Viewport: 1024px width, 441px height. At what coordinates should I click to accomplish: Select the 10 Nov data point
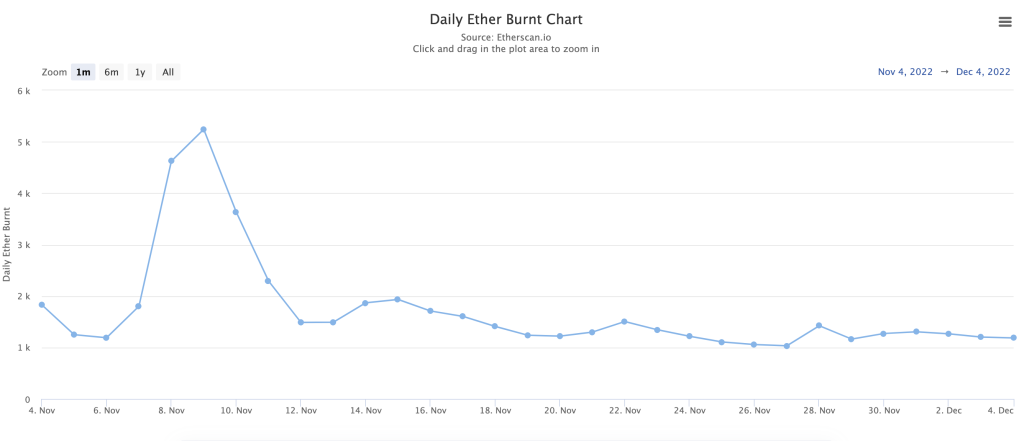click(236, 212)
